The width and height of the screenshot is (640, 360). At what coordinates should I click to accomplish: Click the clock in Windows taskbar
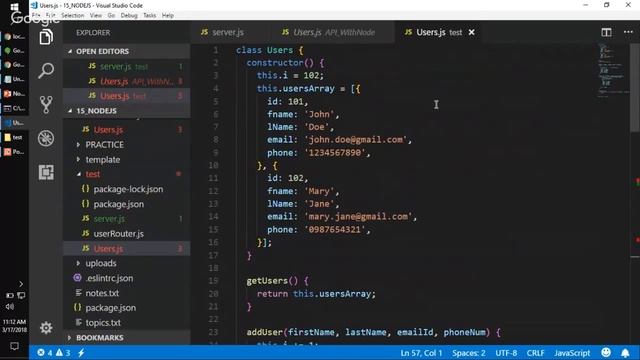pyautogui.click(x=14, y=326)
